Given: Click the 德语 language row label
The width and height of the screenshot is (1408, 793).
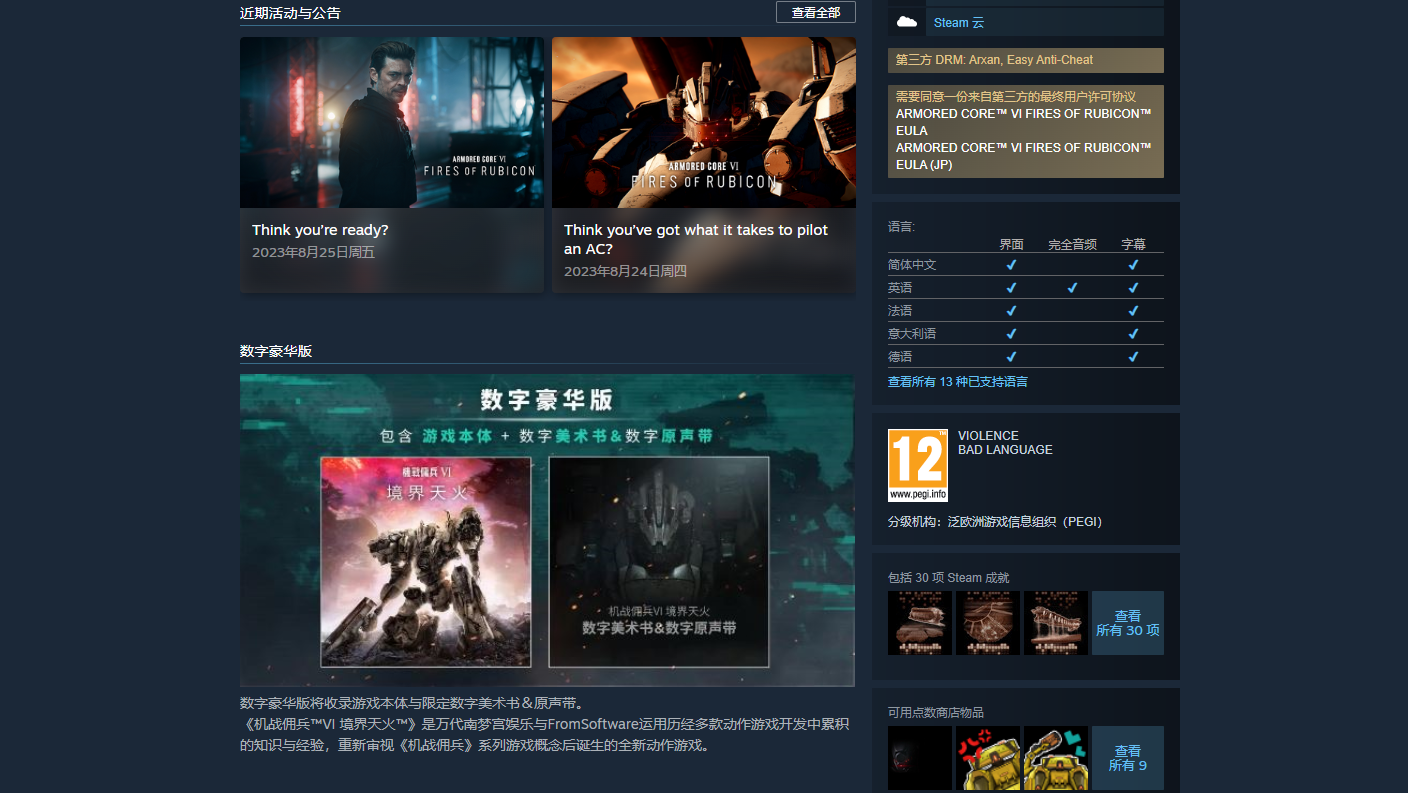Looking at the screenshot, I should 900,357.
